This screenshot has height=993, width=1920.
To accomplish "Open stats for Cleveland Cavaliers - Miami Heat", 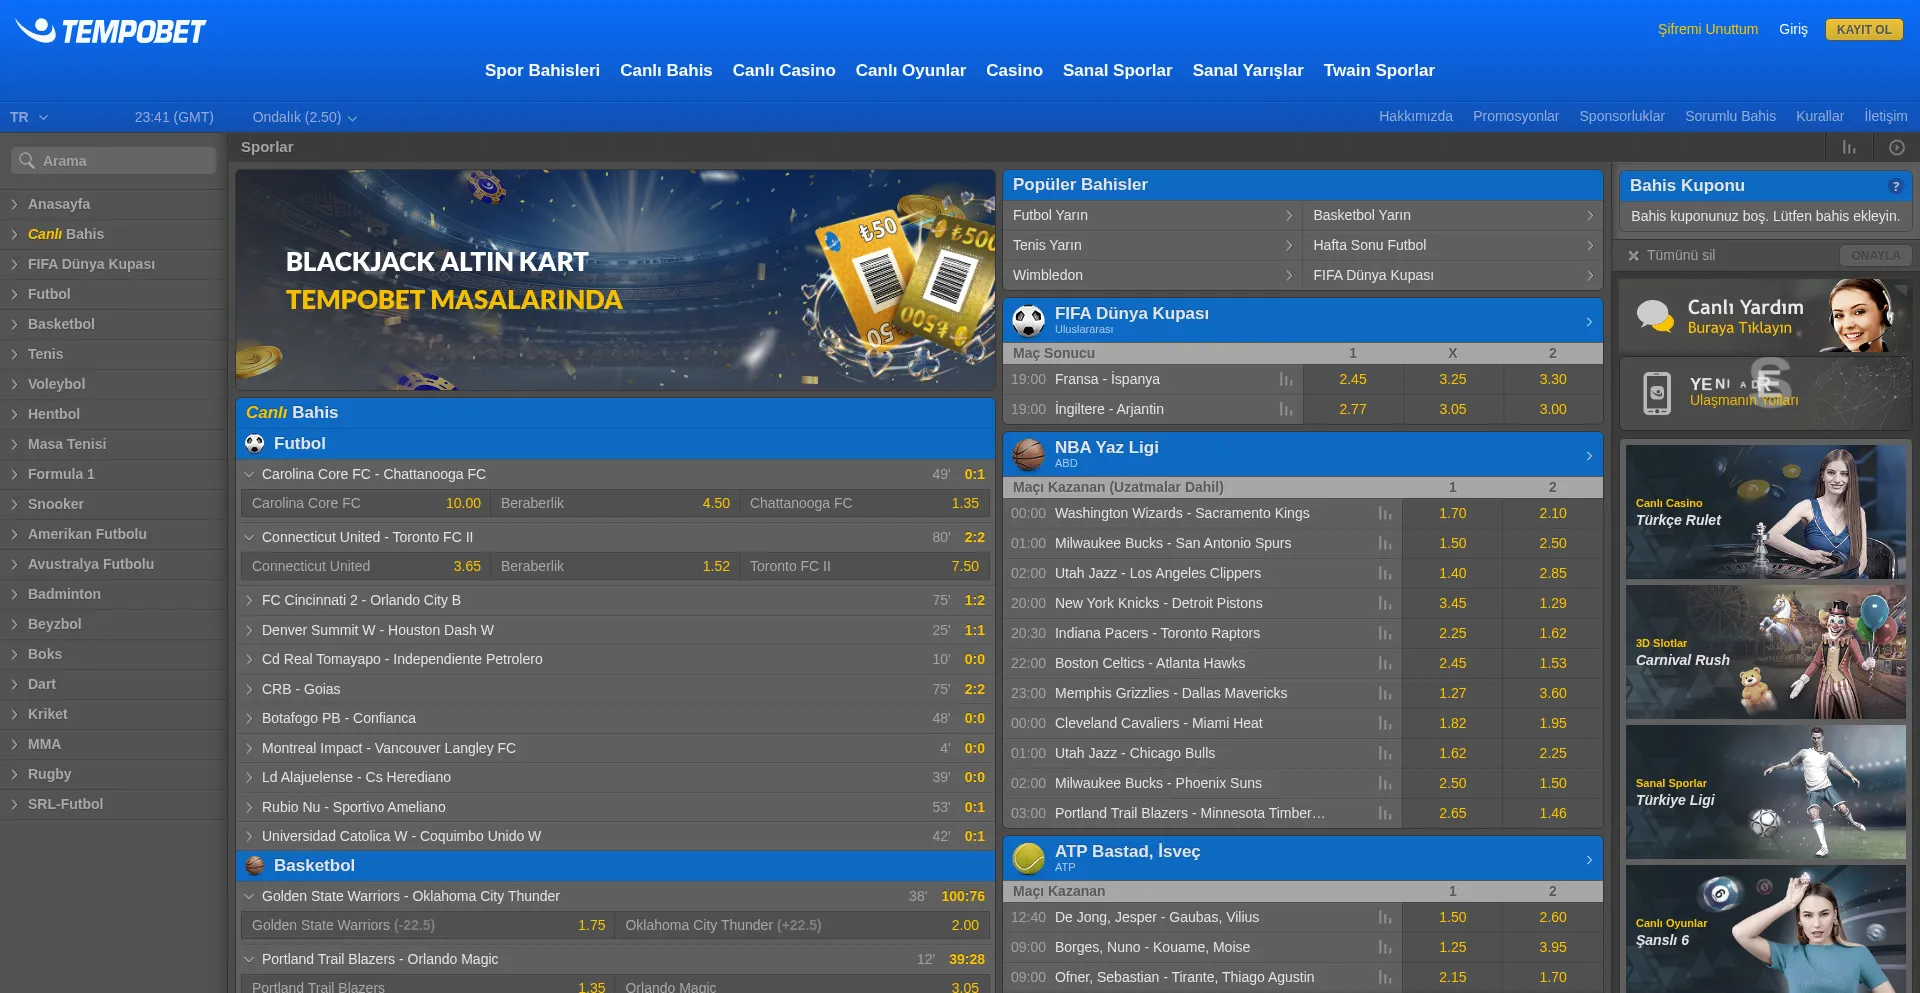I will [x=1385, y=724].
